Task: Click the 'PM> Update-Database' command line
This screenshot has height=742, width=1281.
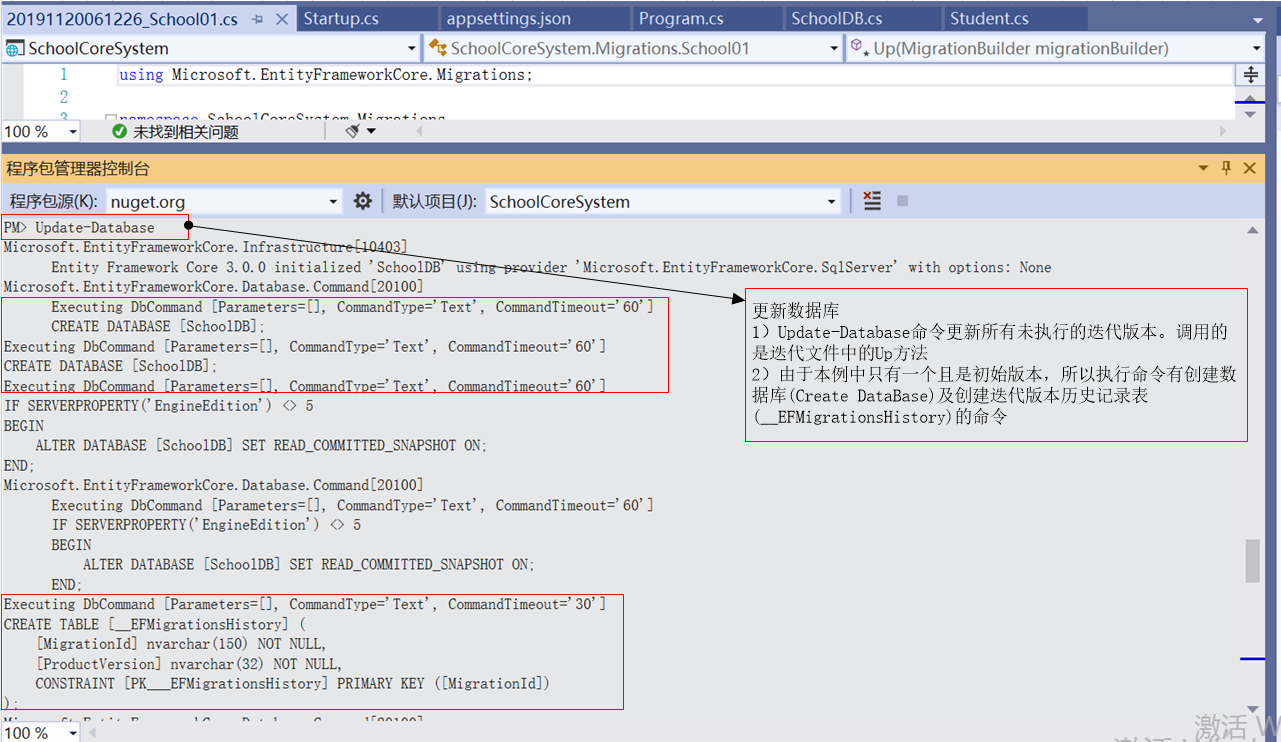Action: [79, 228]
